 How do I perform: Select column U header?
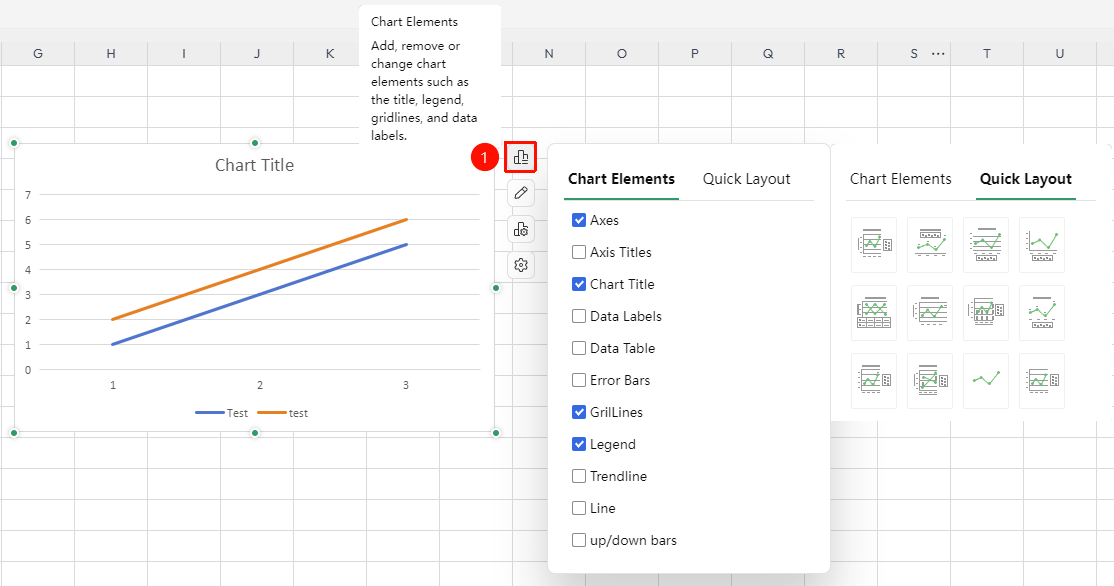[x=1060, y=54]
